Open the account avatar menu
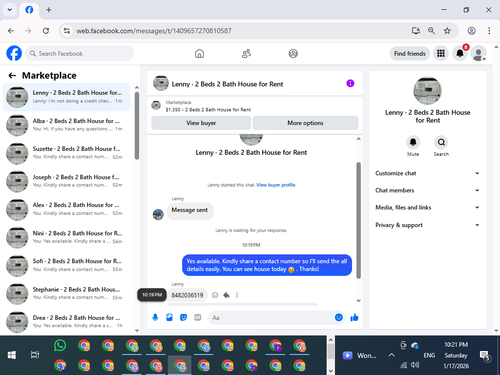This screenshot has height=375, width=500. [478, 53]
